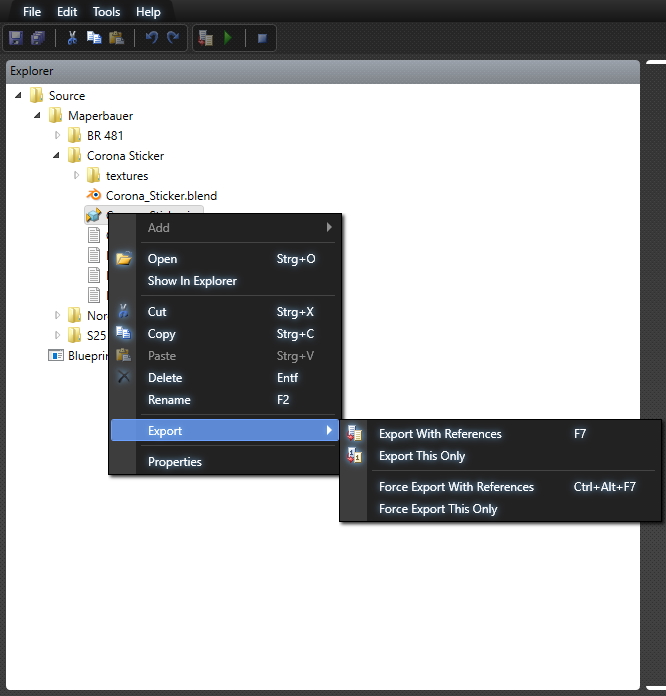
Task: Collapse the Corona Sticker folder arrow
Action: pos(56,155)
